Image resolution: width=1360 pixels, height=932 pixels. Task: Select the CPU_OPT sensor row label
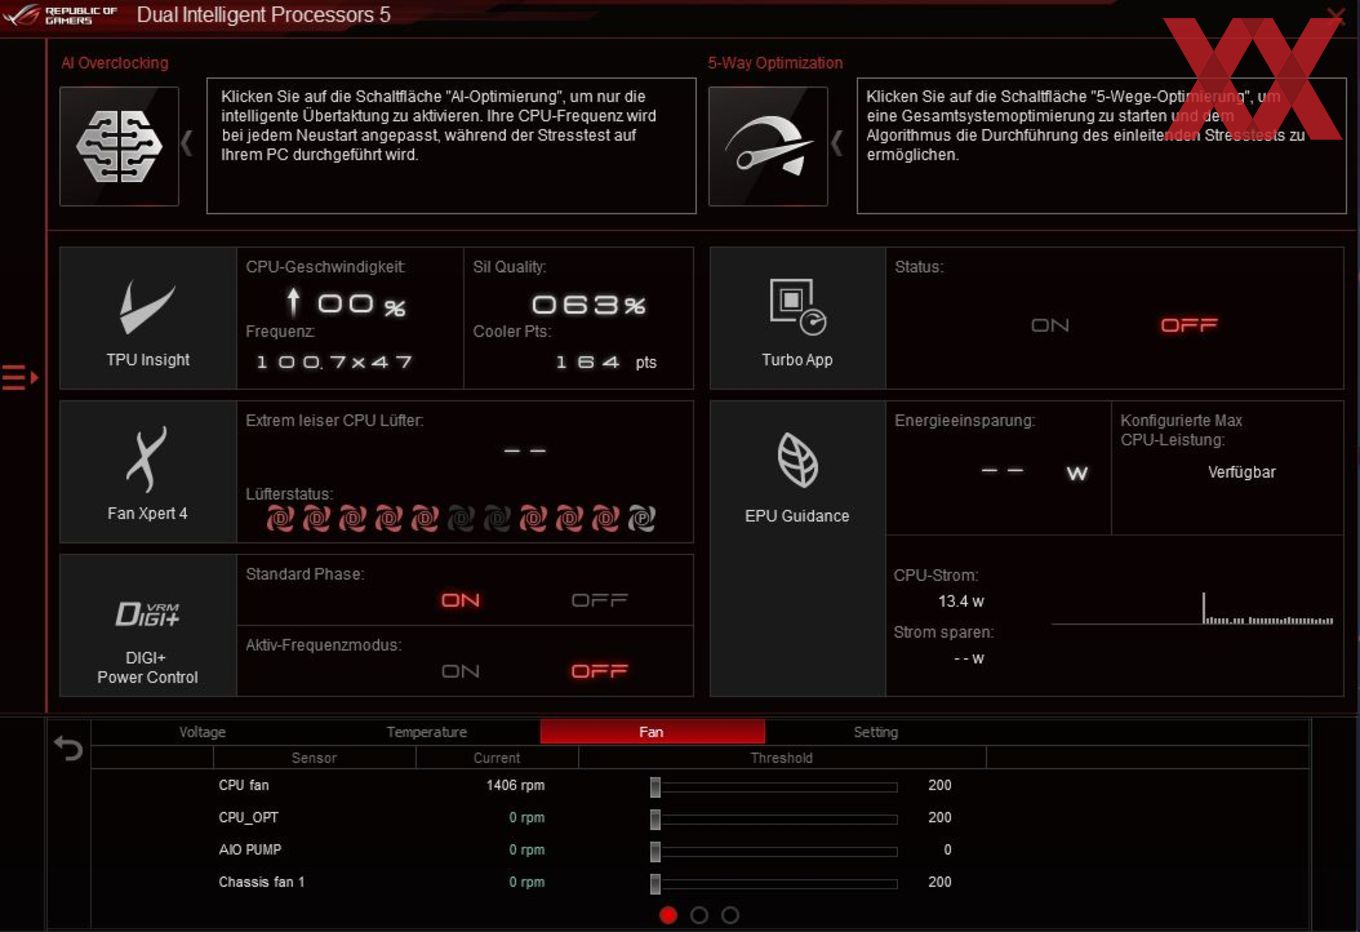point(249,817)
